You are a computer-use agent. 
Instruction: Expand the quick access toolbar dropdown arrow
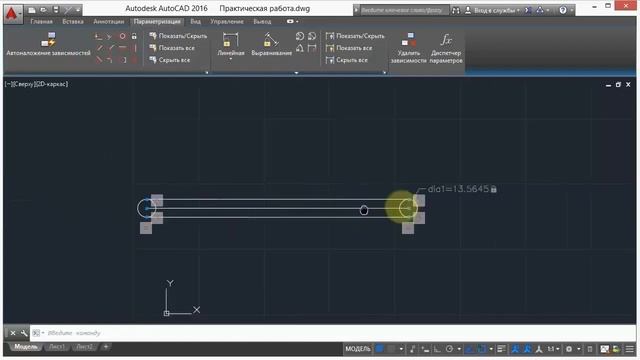click(78, 10)
